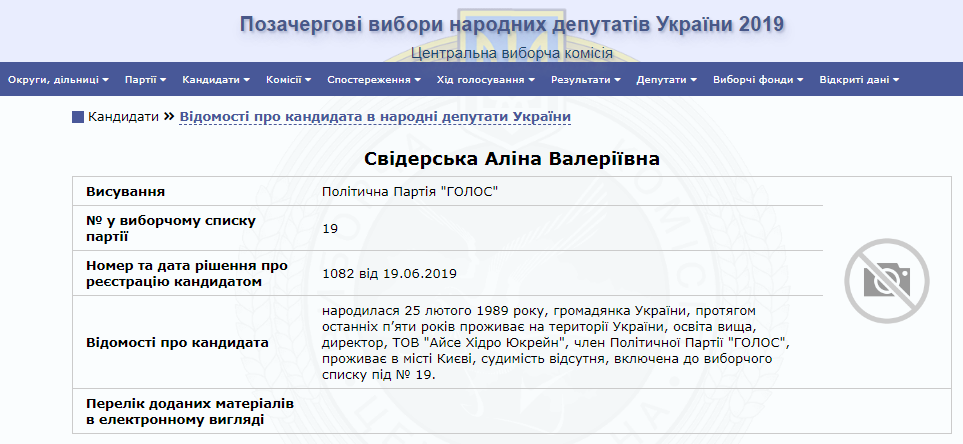Expand the "Партії" navigation menu
The width and height of the screenshot is (963, 444).
pos(145,79)
